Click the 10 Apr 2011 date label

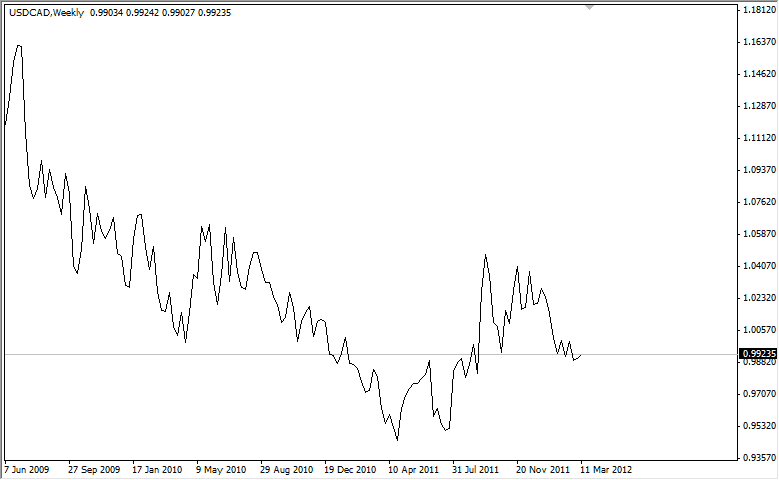[x=414, y=470]
